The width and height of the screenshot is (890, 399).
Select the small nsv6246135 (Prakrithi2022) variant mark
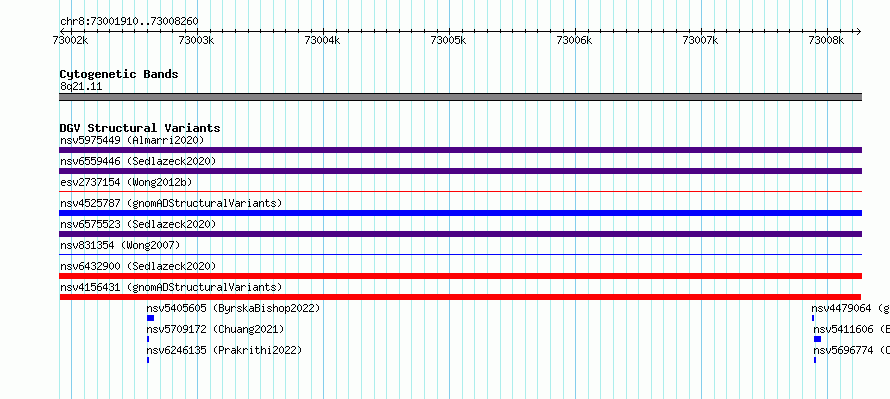click(x=148, y=360)
